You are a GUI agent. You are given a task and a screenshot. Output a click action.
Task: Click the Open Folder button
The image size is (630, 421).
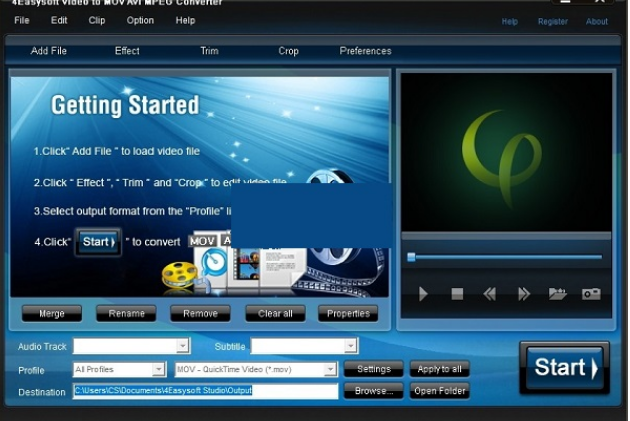440,391
